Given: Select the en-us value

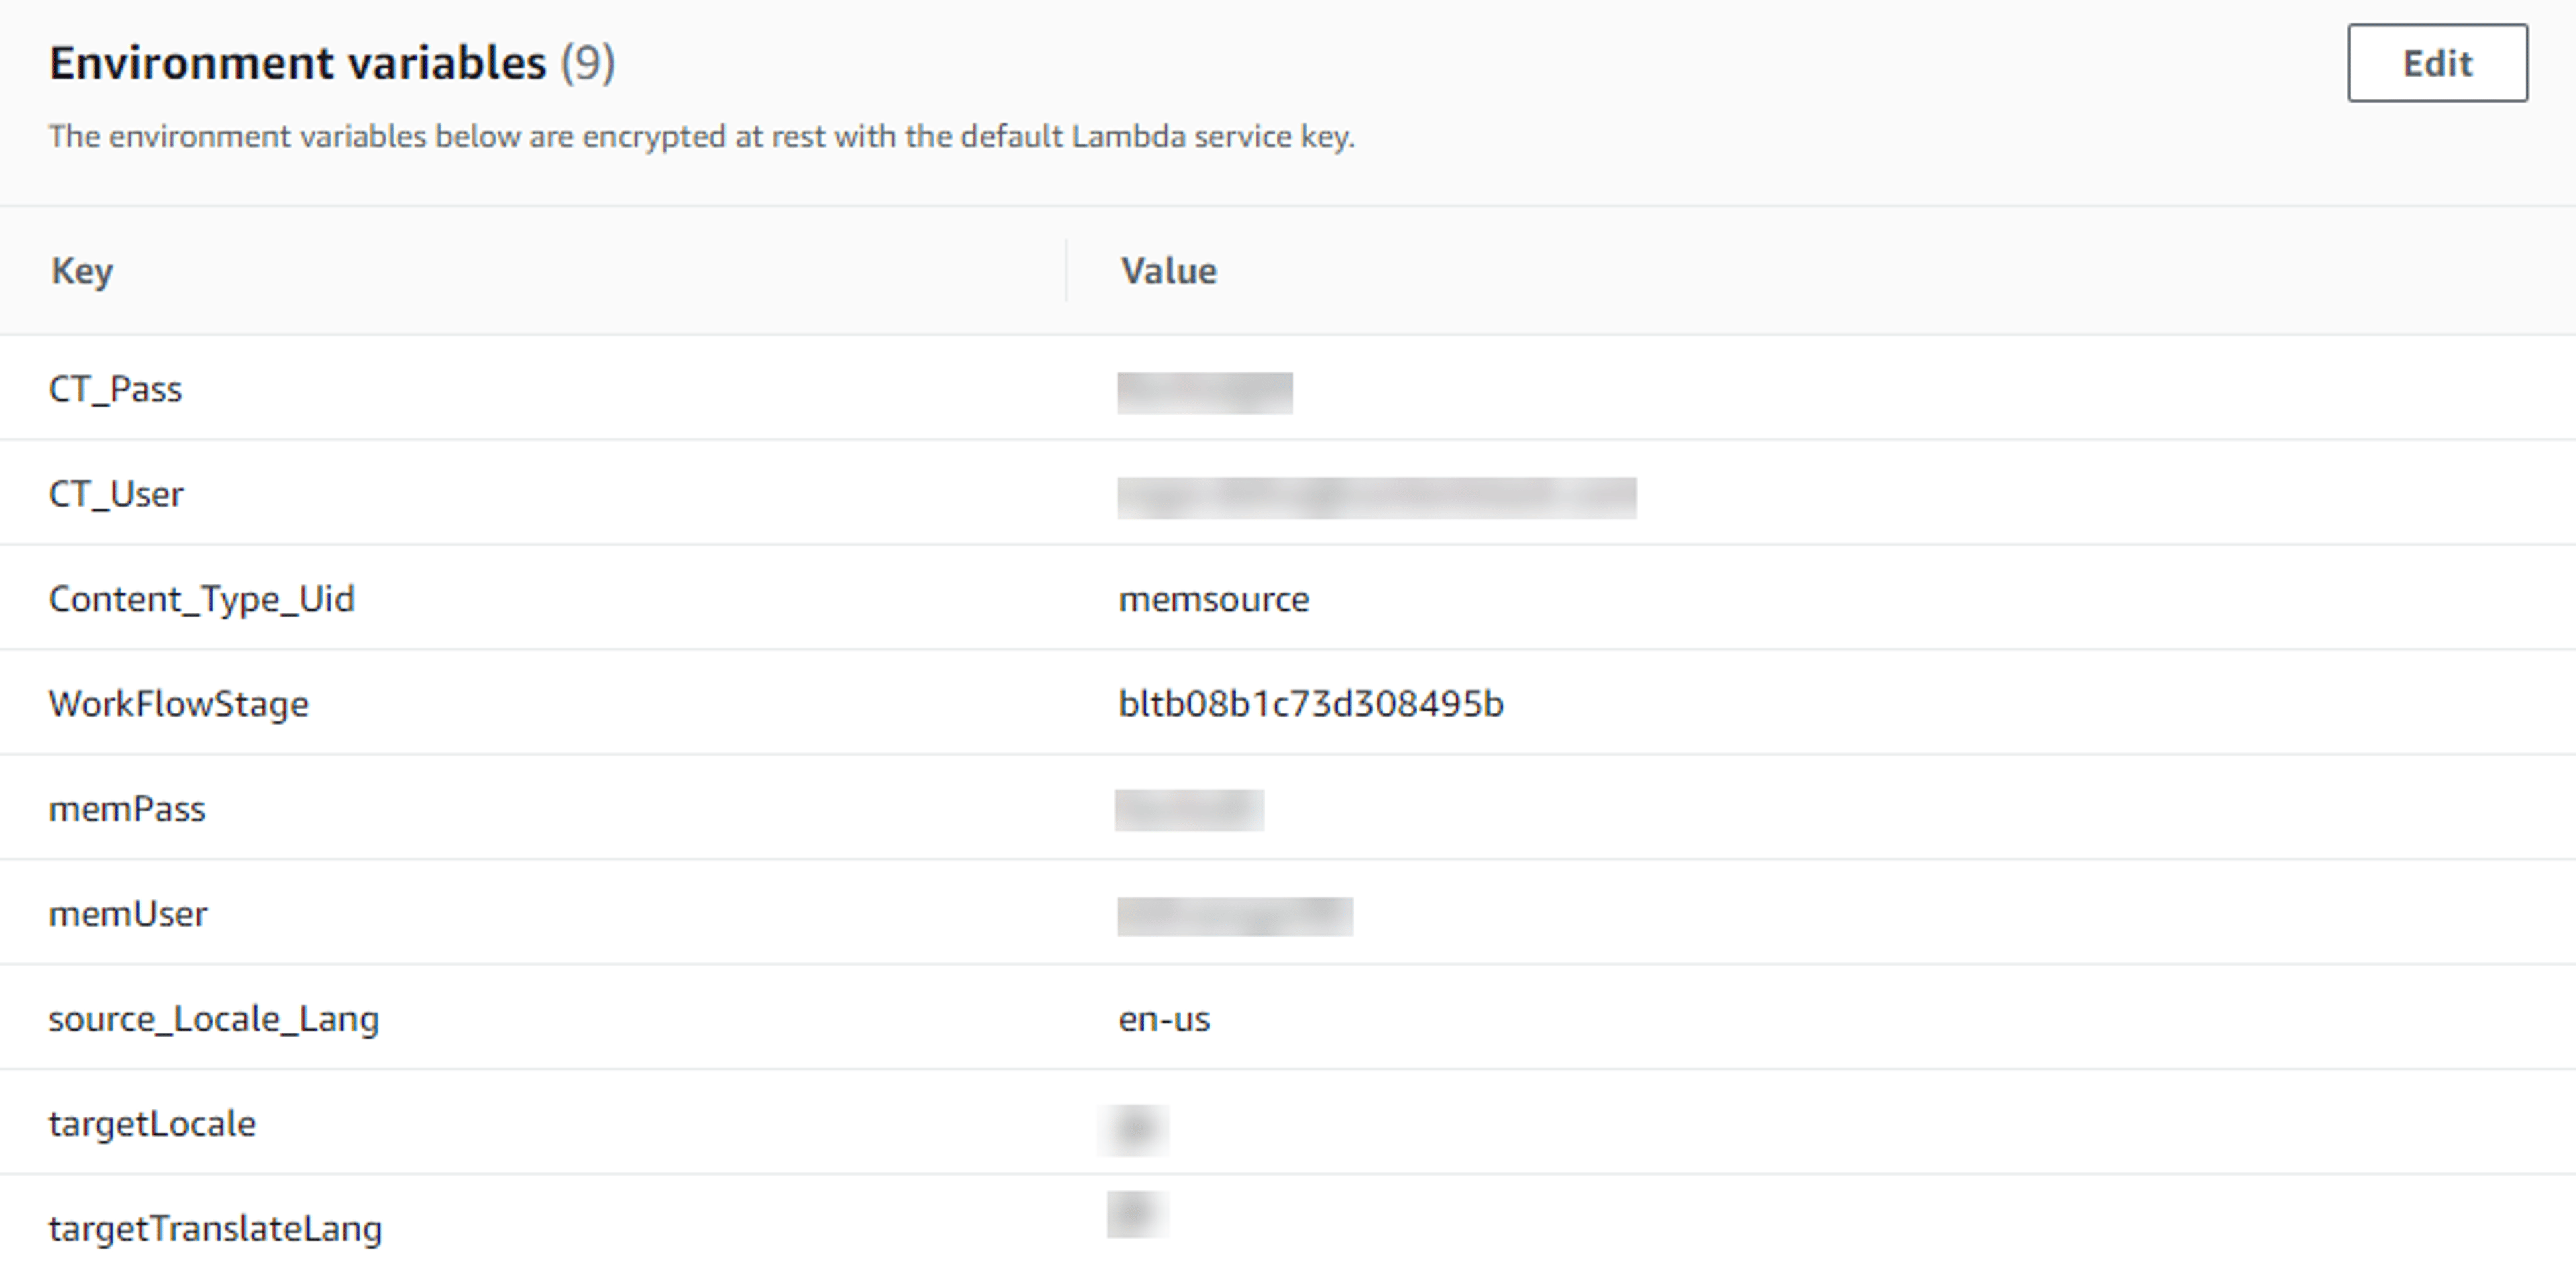Looking at the screenshot, I should [1164, 1019].
